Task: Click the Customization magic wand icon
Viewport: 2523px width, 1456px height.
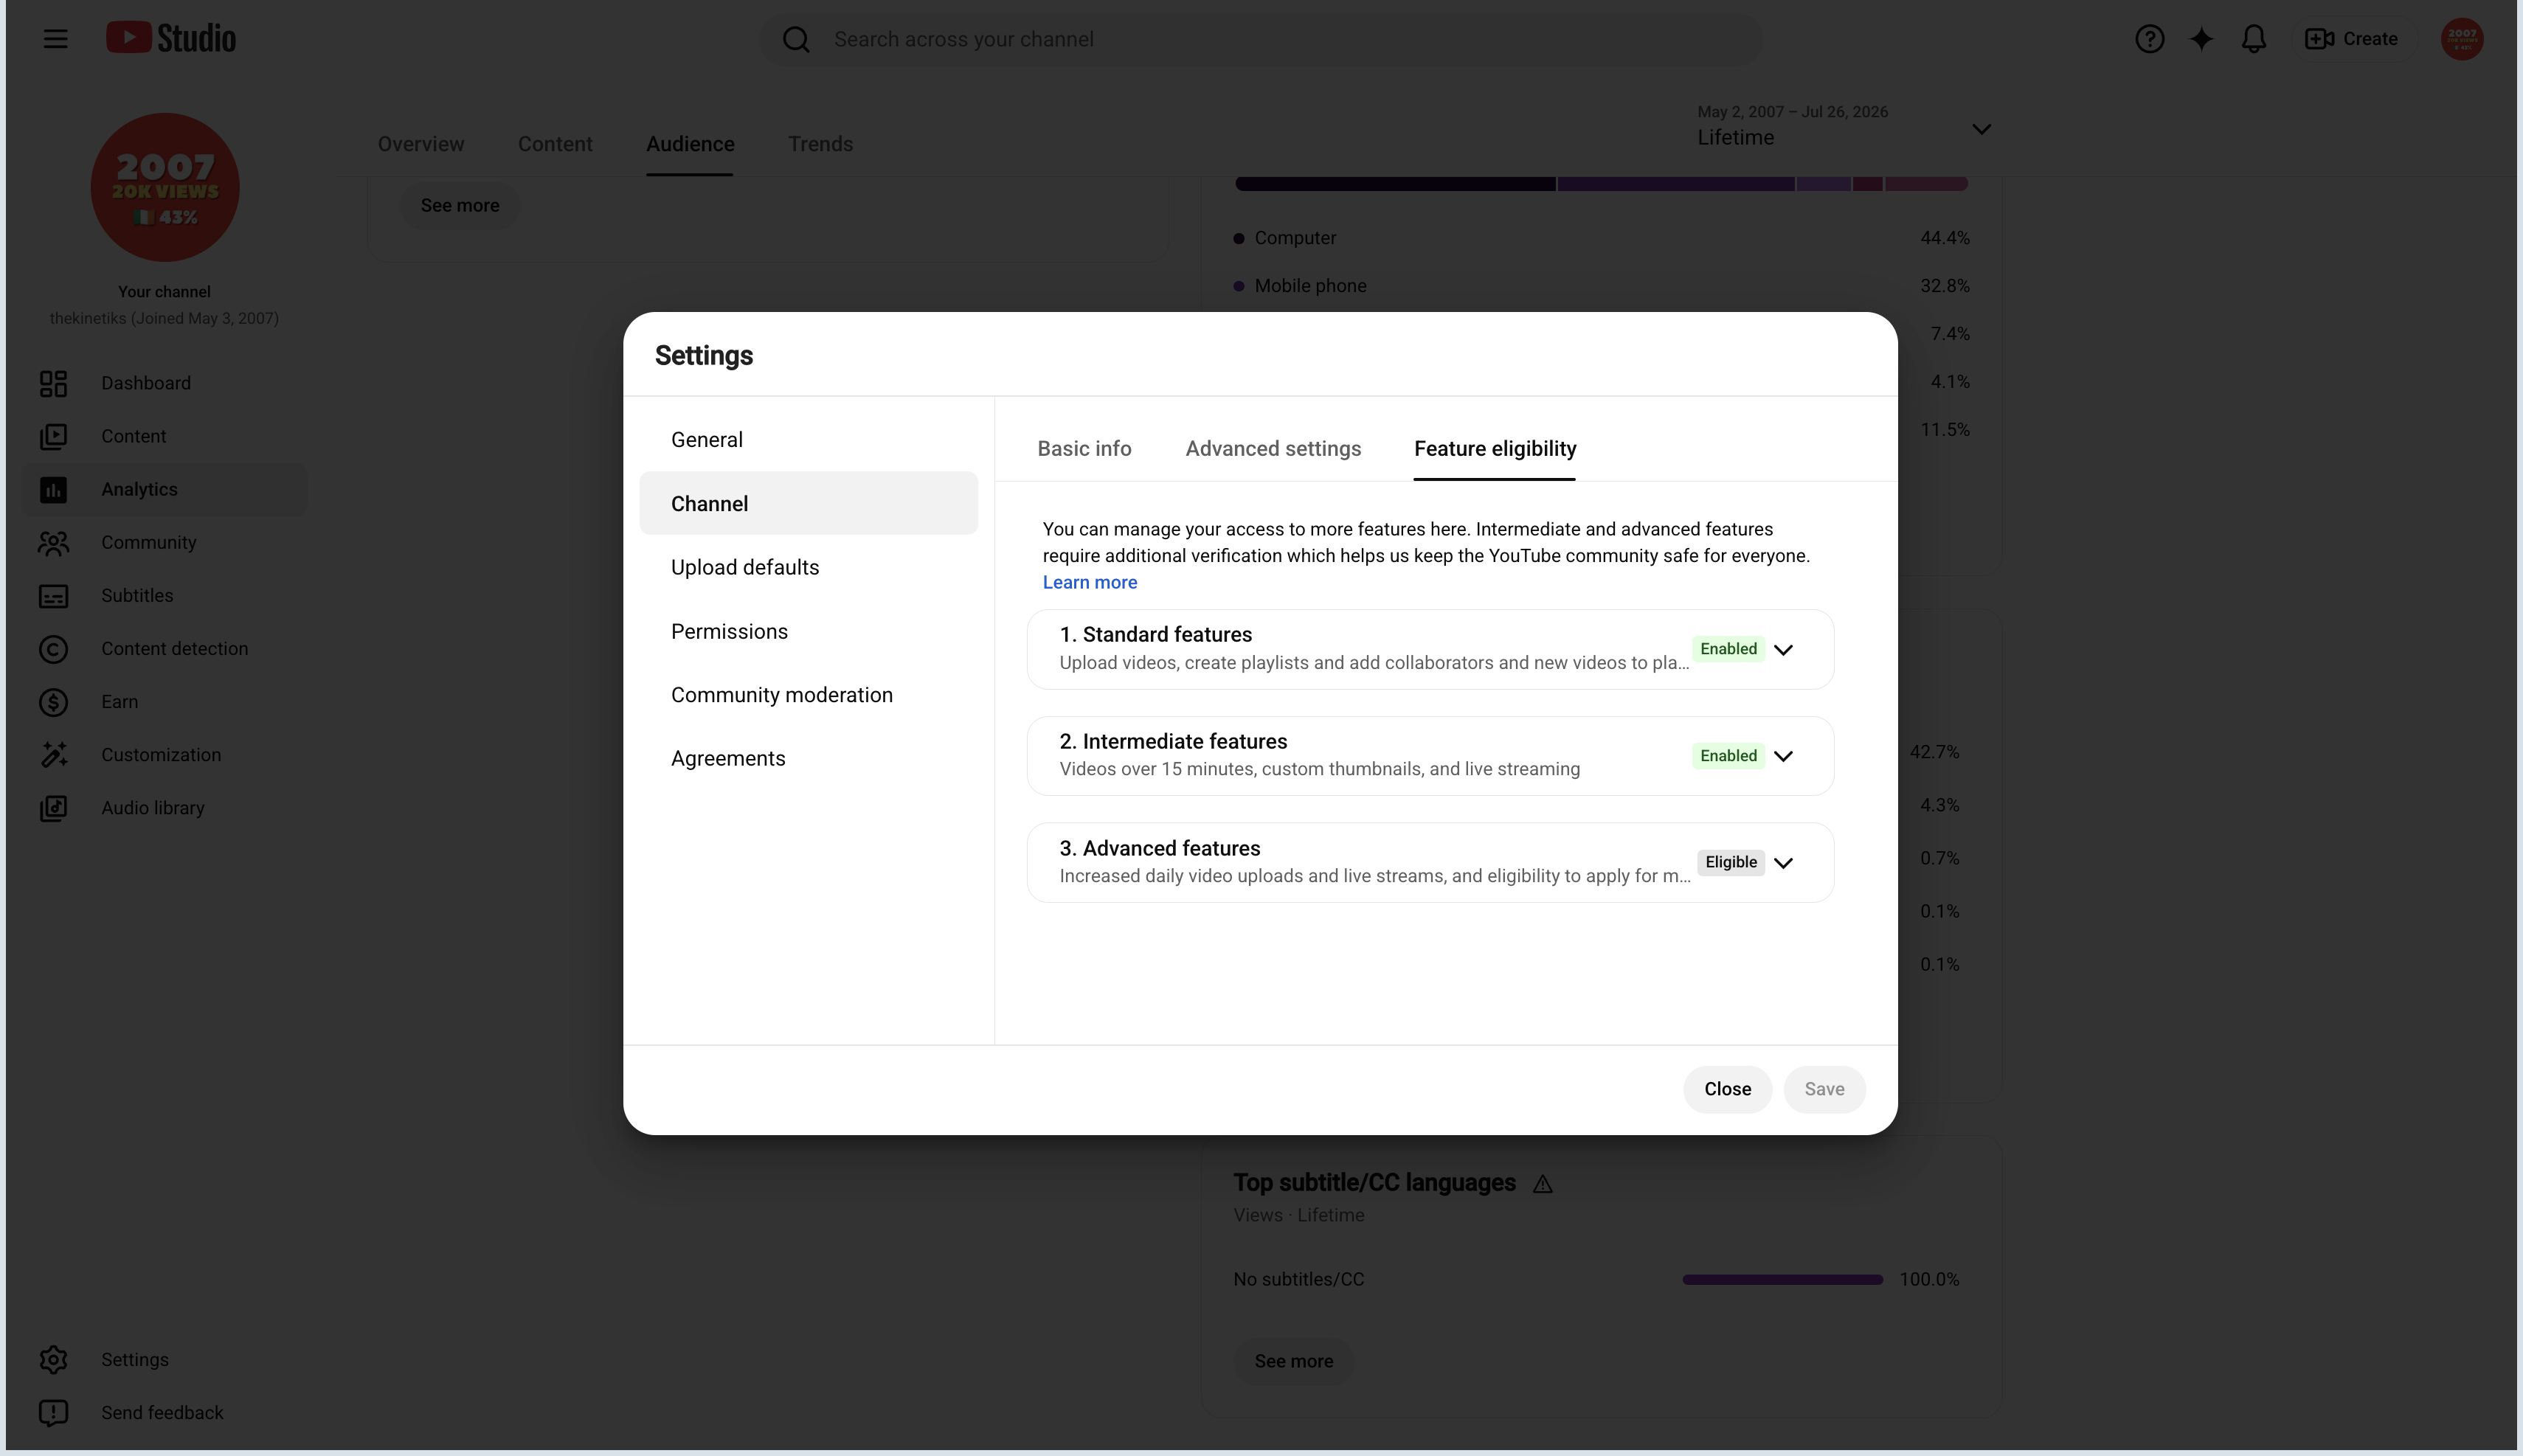Action: click(x=54, y=755)
